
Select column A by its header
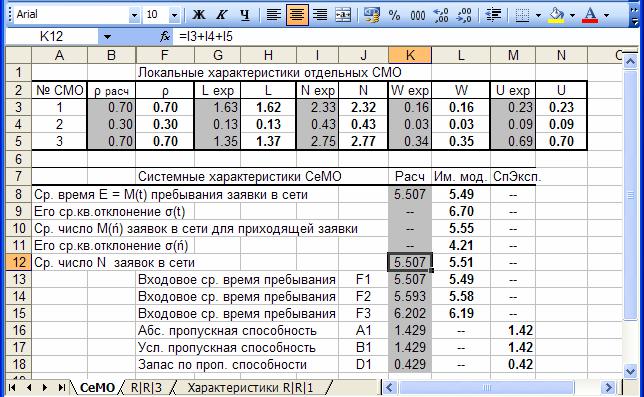(x=59, y=55)
